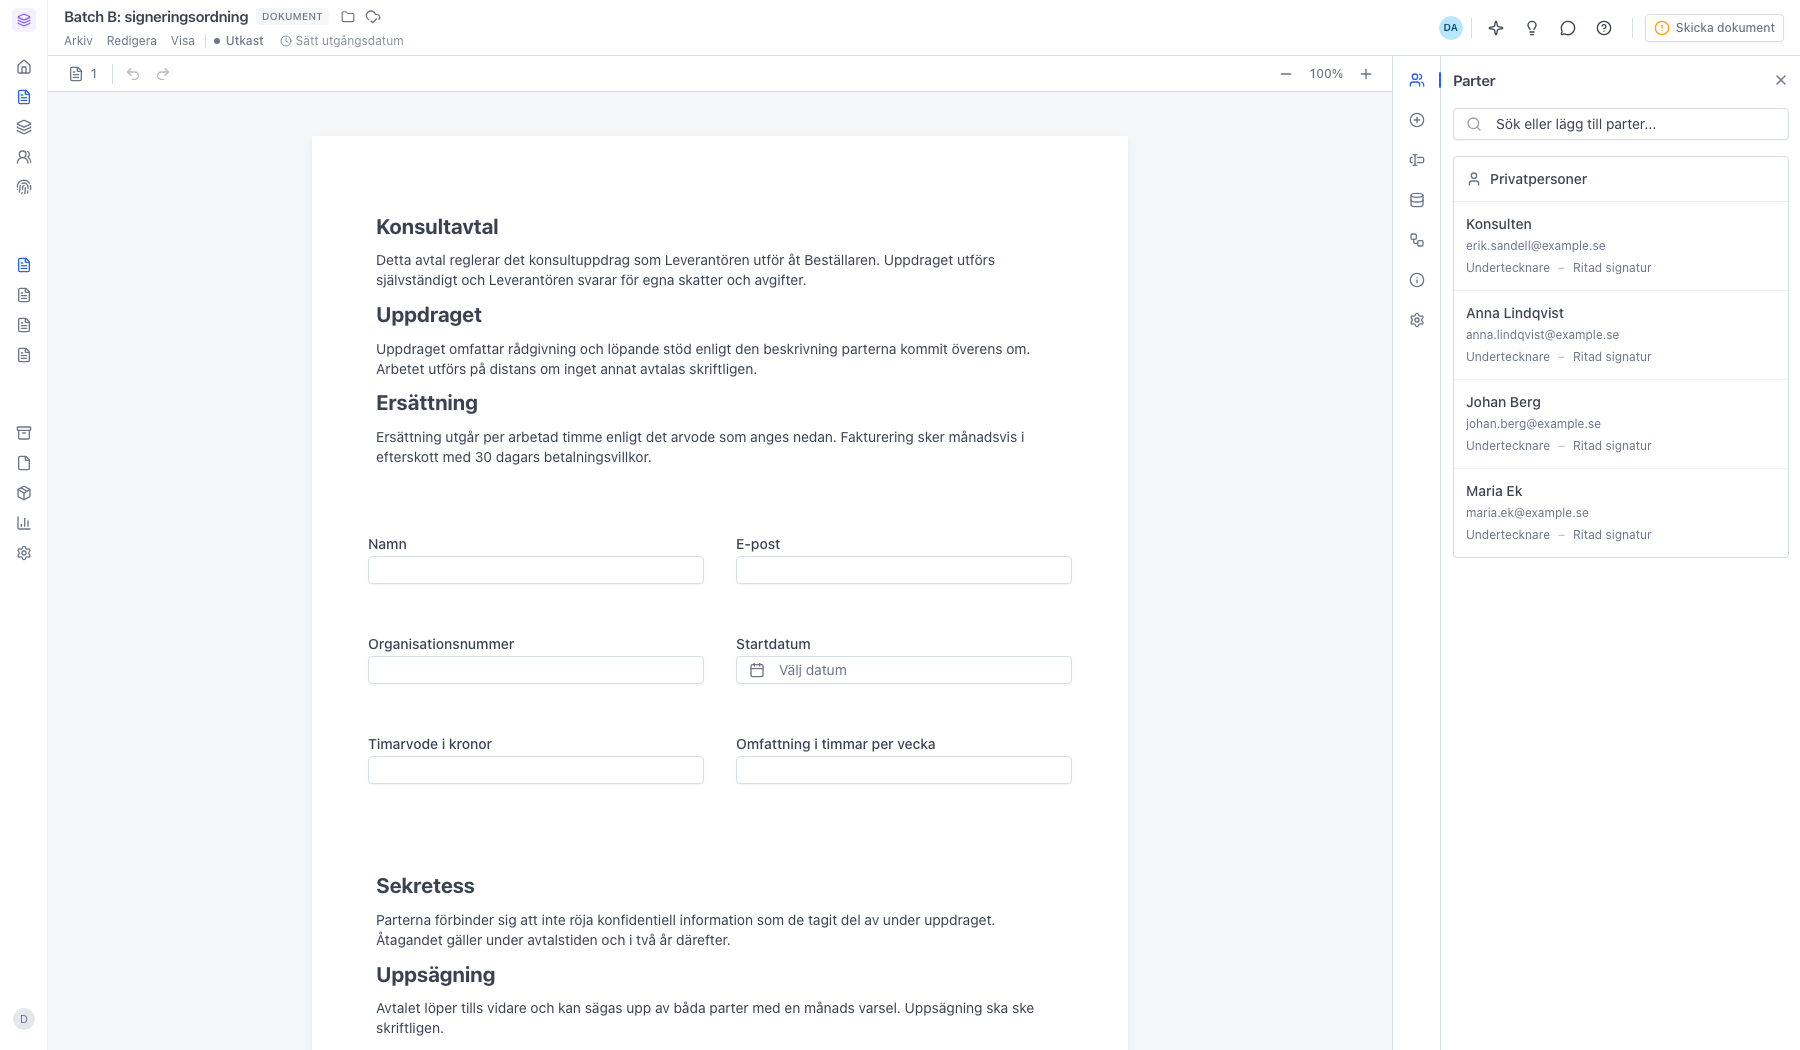Screen dimensions: 1800x1050
Task: Click the cloud sync icon beside the title
Action: (x=373, y=17)
